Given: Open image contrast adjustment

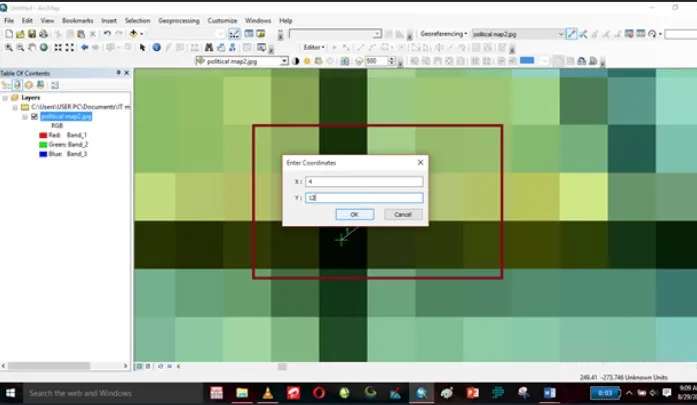Looking at the screenshot, I should coord(296,61).
